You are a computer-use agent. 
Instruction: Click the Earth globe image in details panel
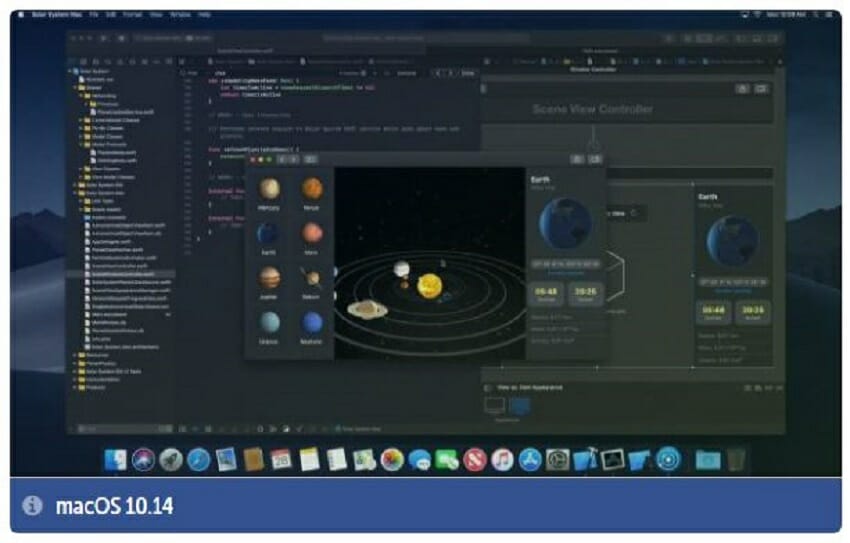point(565,223)
